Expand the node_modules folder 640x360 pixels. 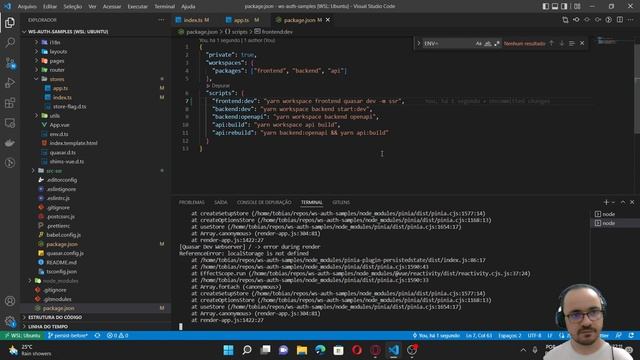pos(30,281)
